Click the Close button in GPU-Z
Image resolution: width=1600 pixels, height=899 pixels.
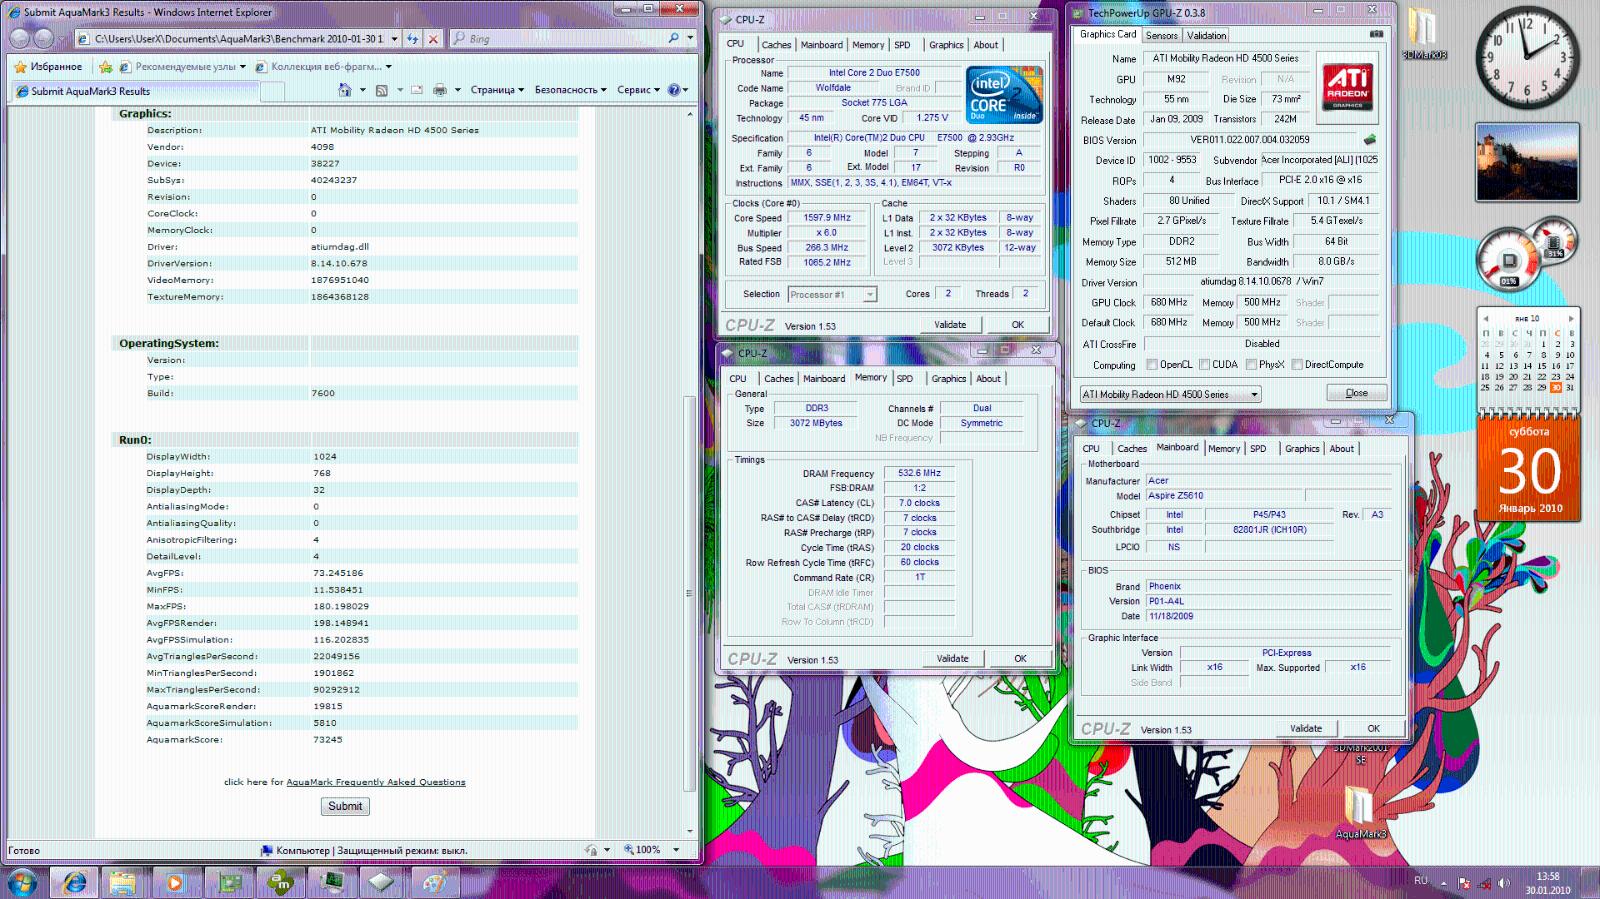tap(1356, 393)
